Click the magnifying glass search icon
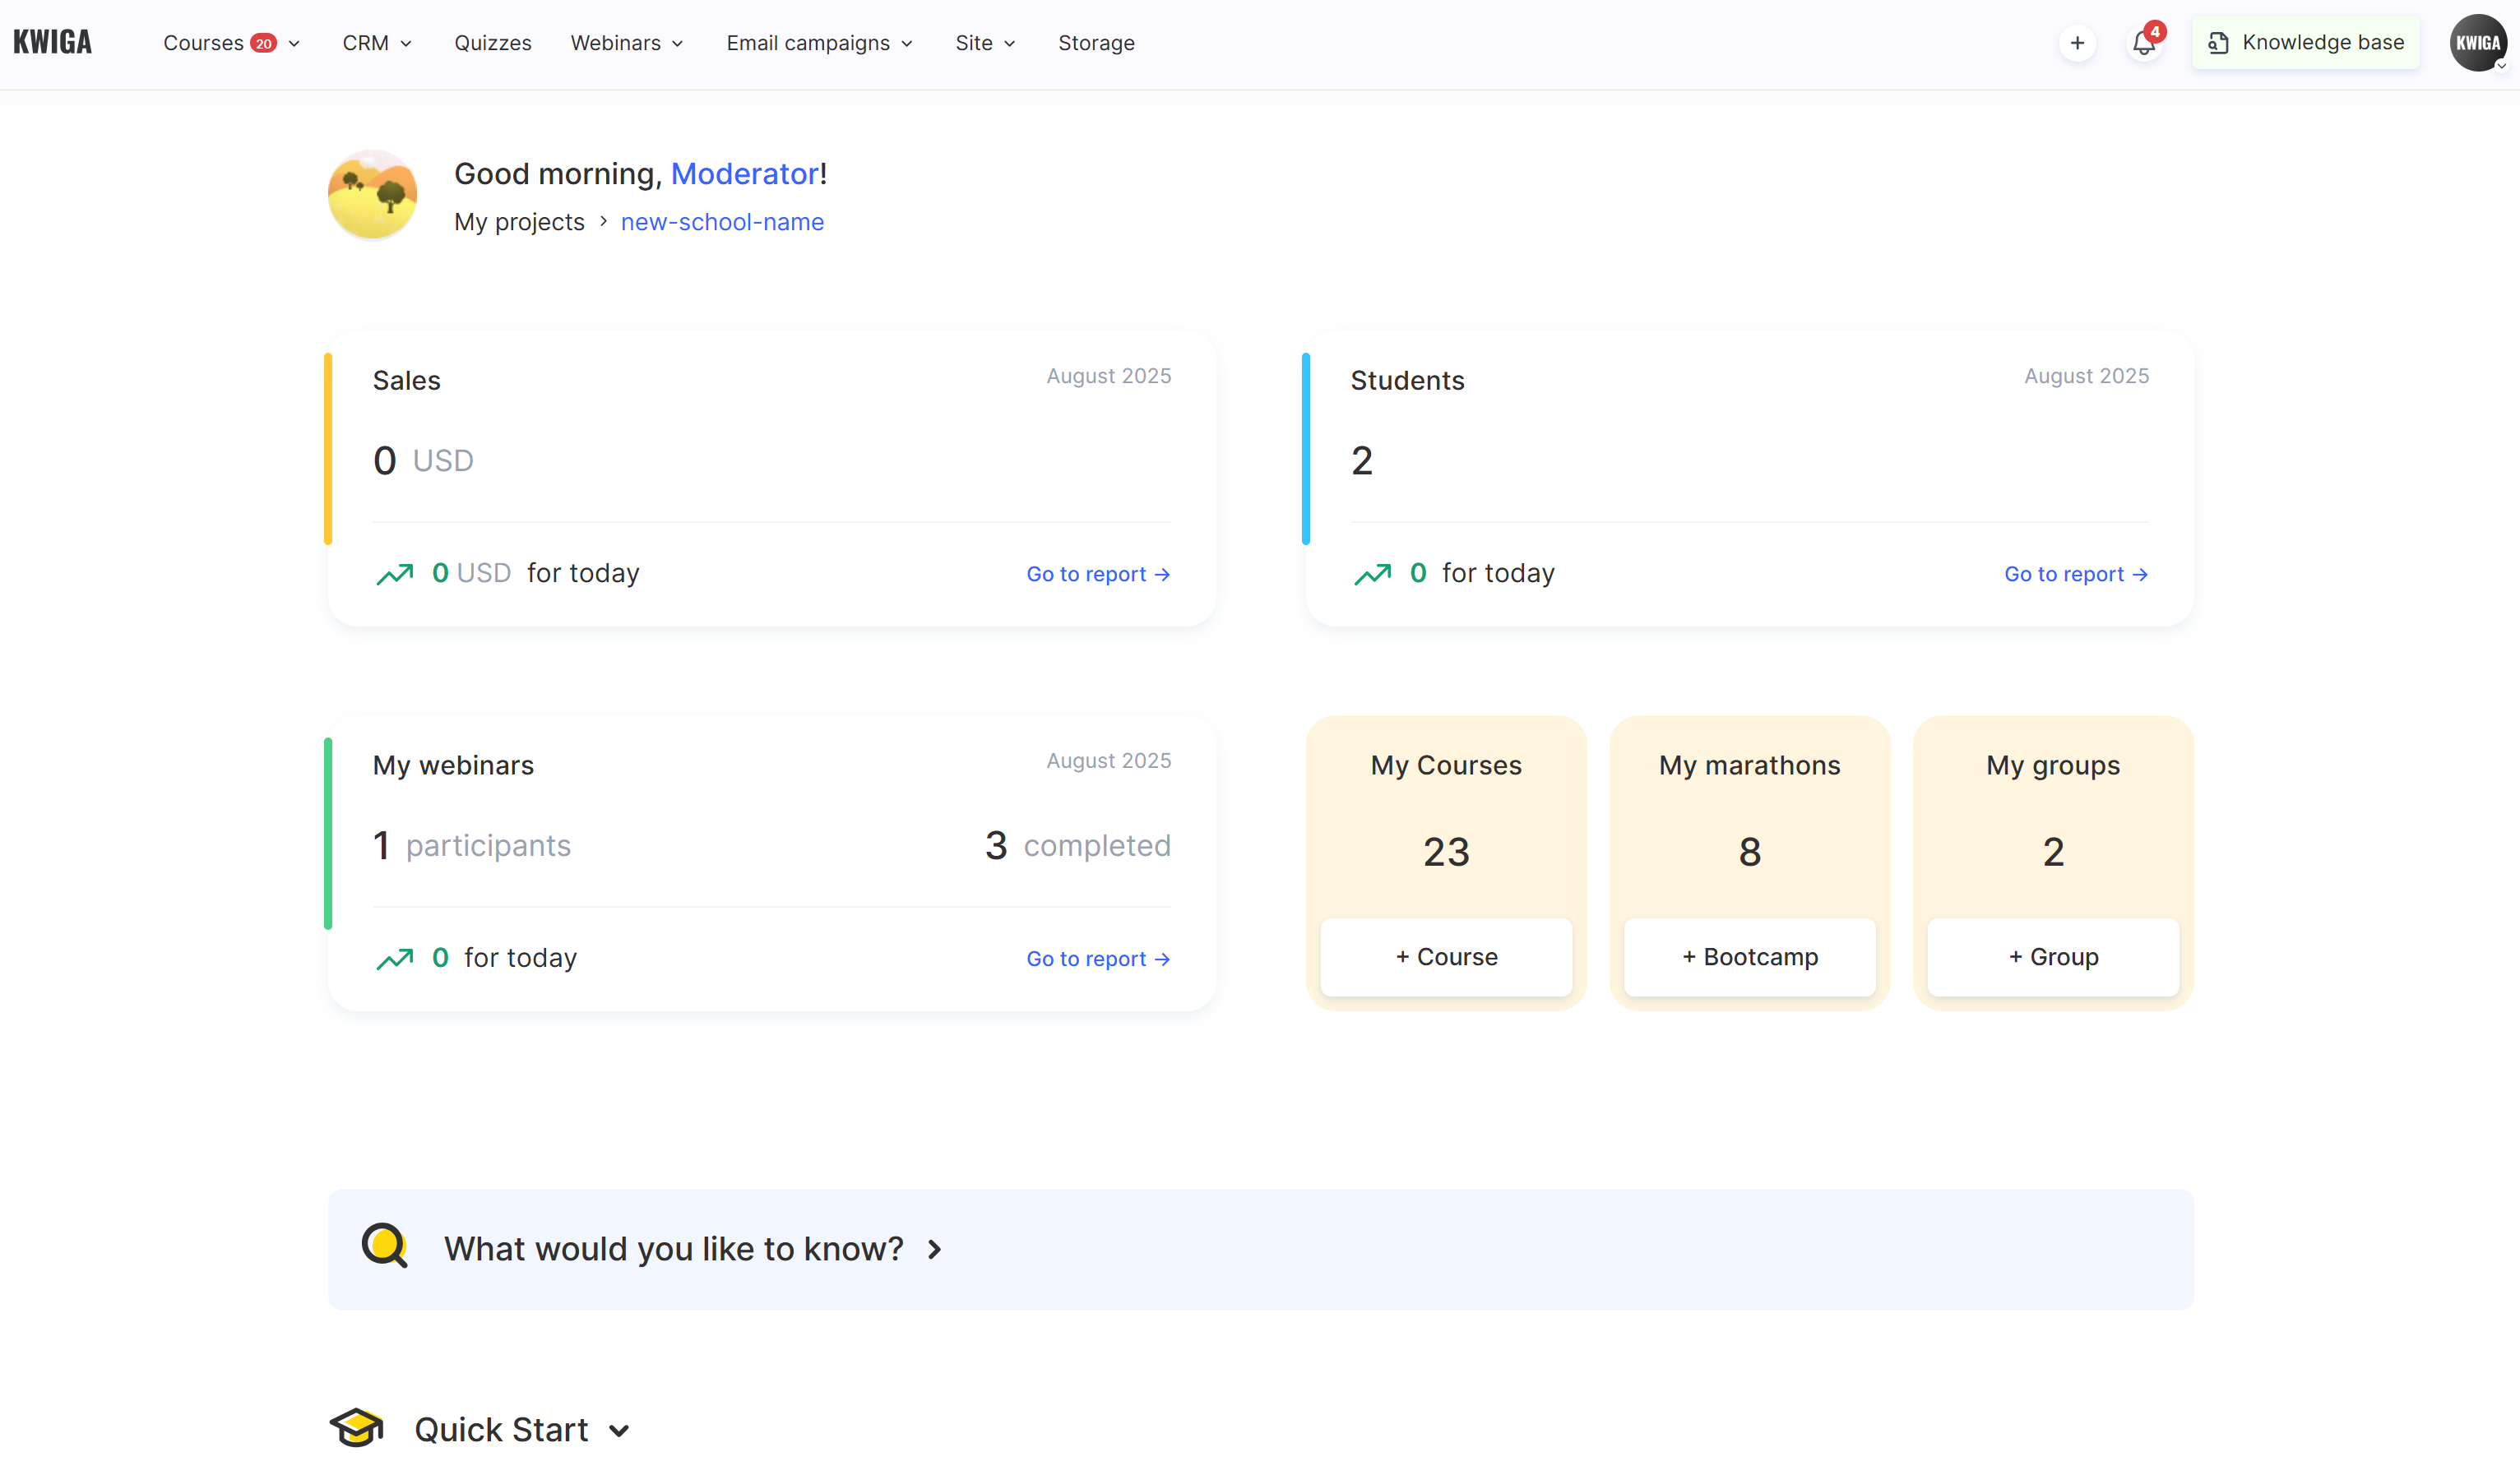 point(384,1246)
